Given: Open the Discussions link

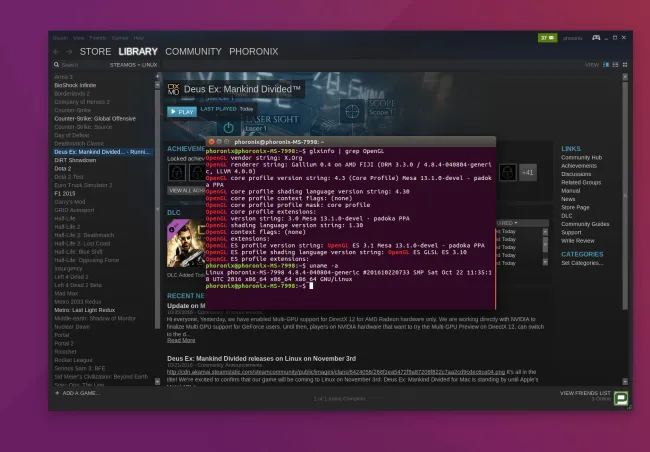Looking at the screenshot, I should click(576, 174).
